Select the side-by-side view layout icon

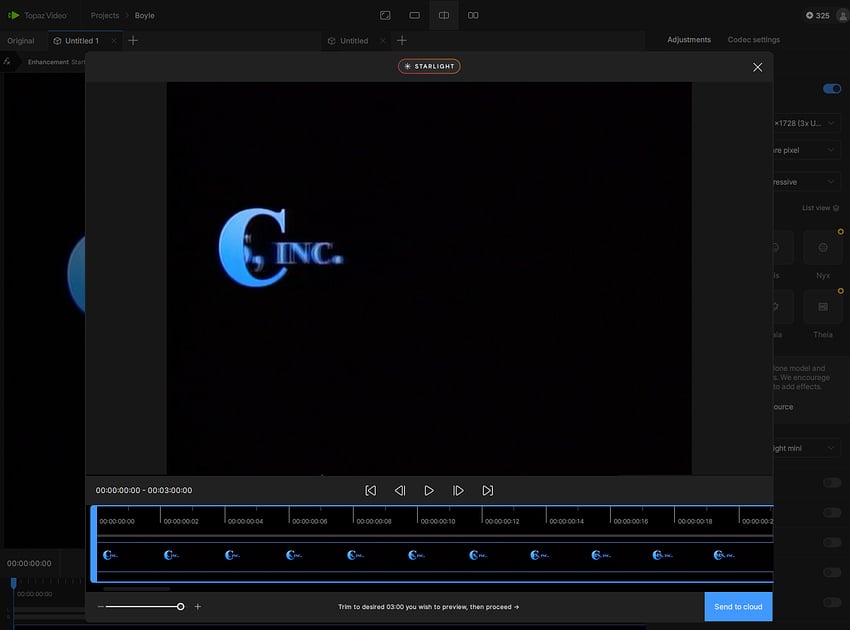[x=473, y=15]
